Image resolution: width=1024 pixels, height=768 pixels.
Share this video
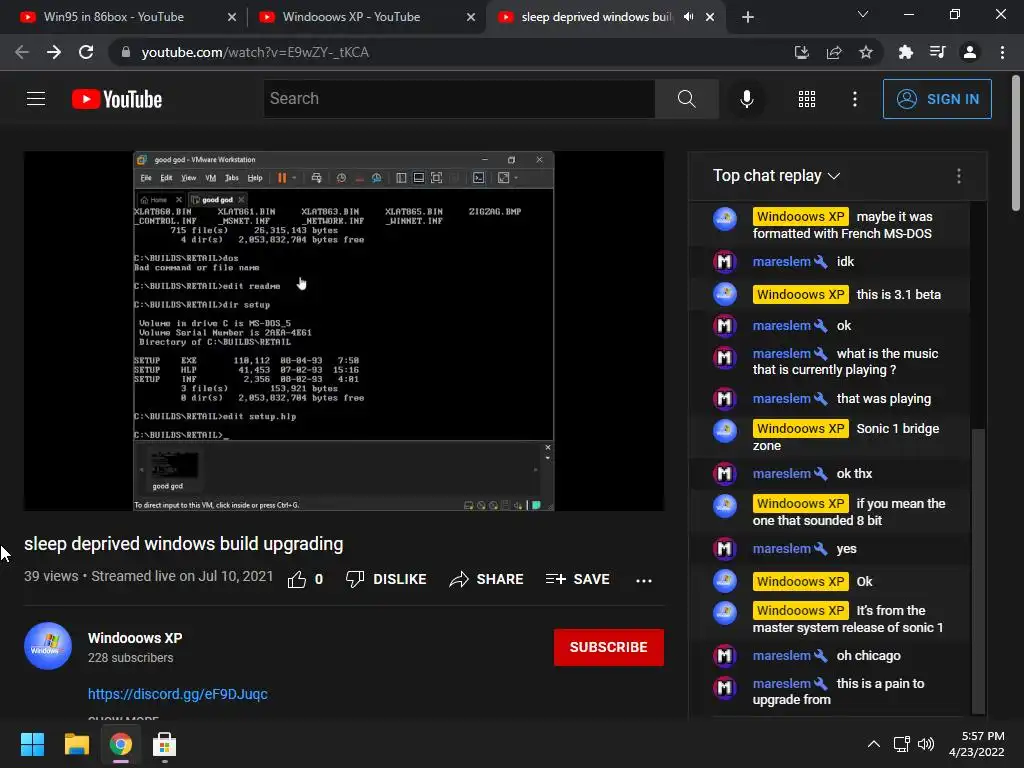click(486, 579)
